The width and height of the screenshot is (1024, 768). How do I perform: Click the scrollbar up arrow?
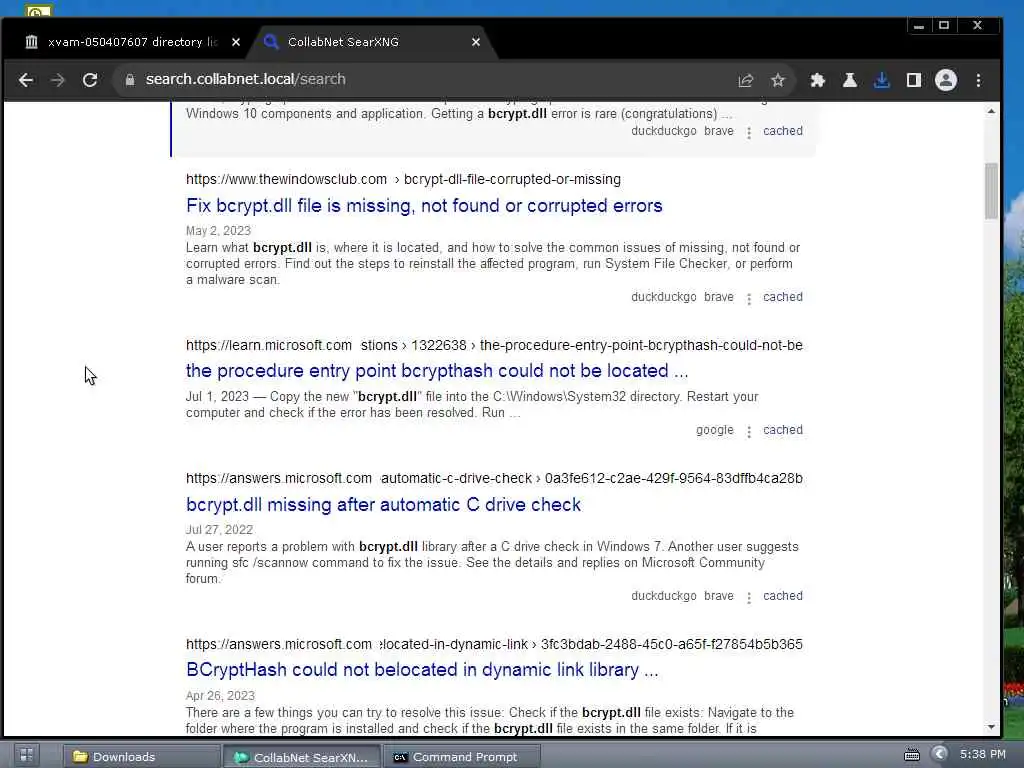[991, 112]
